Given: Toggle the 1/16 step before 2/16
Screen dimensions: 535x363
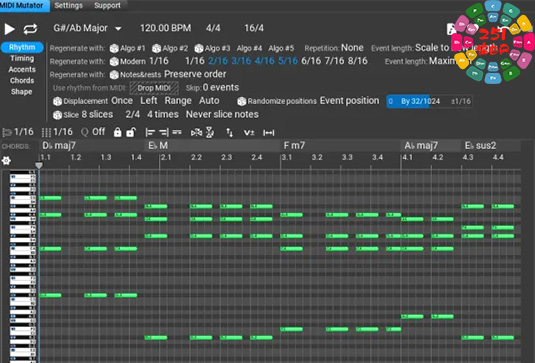Looking at the screenshot, I should click(194, 61).
